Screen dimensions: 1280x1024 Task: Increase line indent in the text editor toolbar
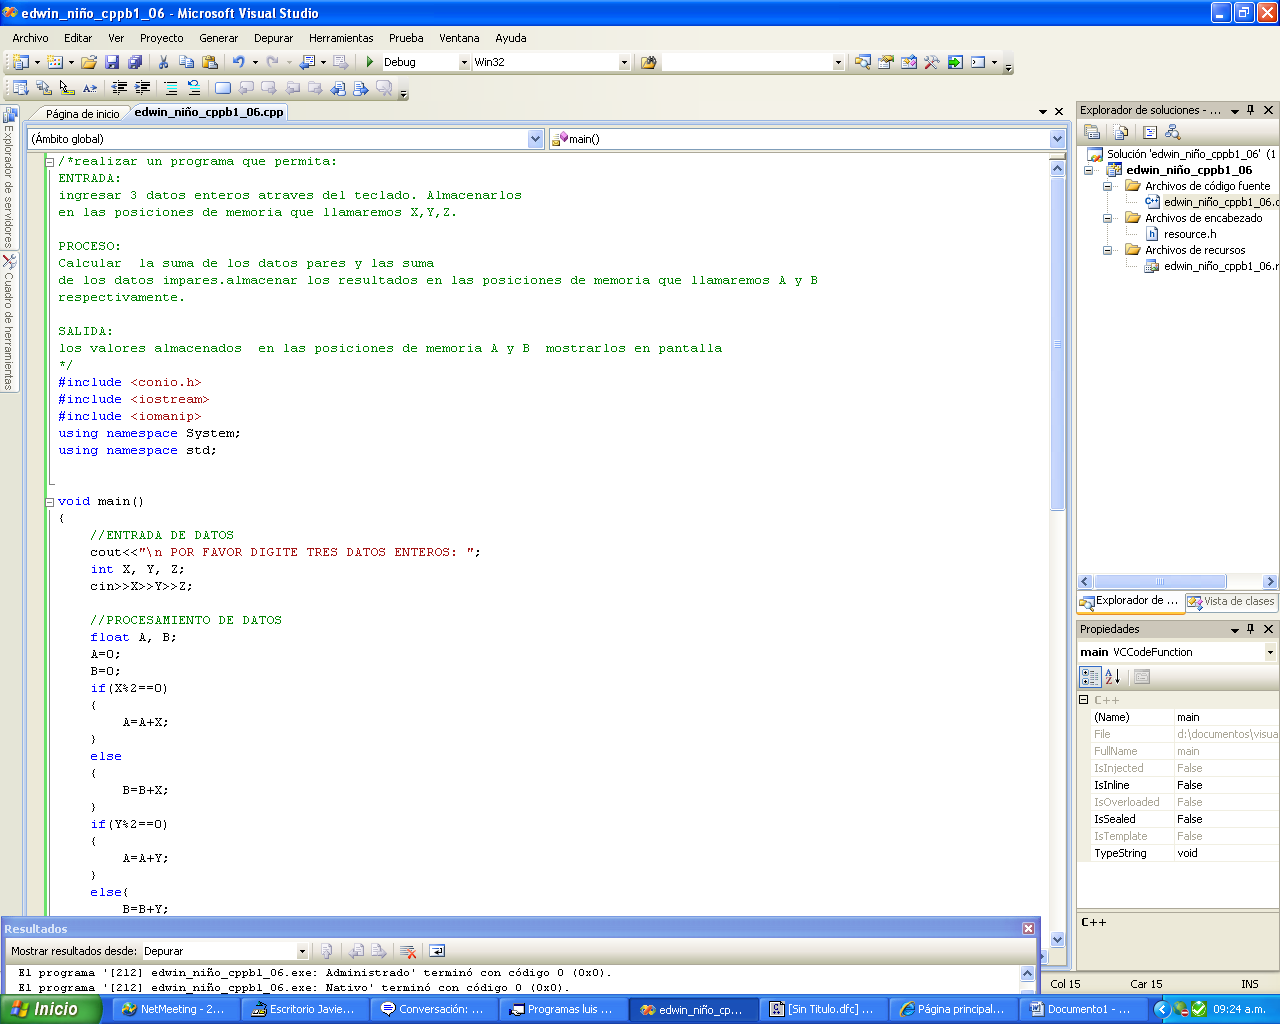click(x=143, y=88)
